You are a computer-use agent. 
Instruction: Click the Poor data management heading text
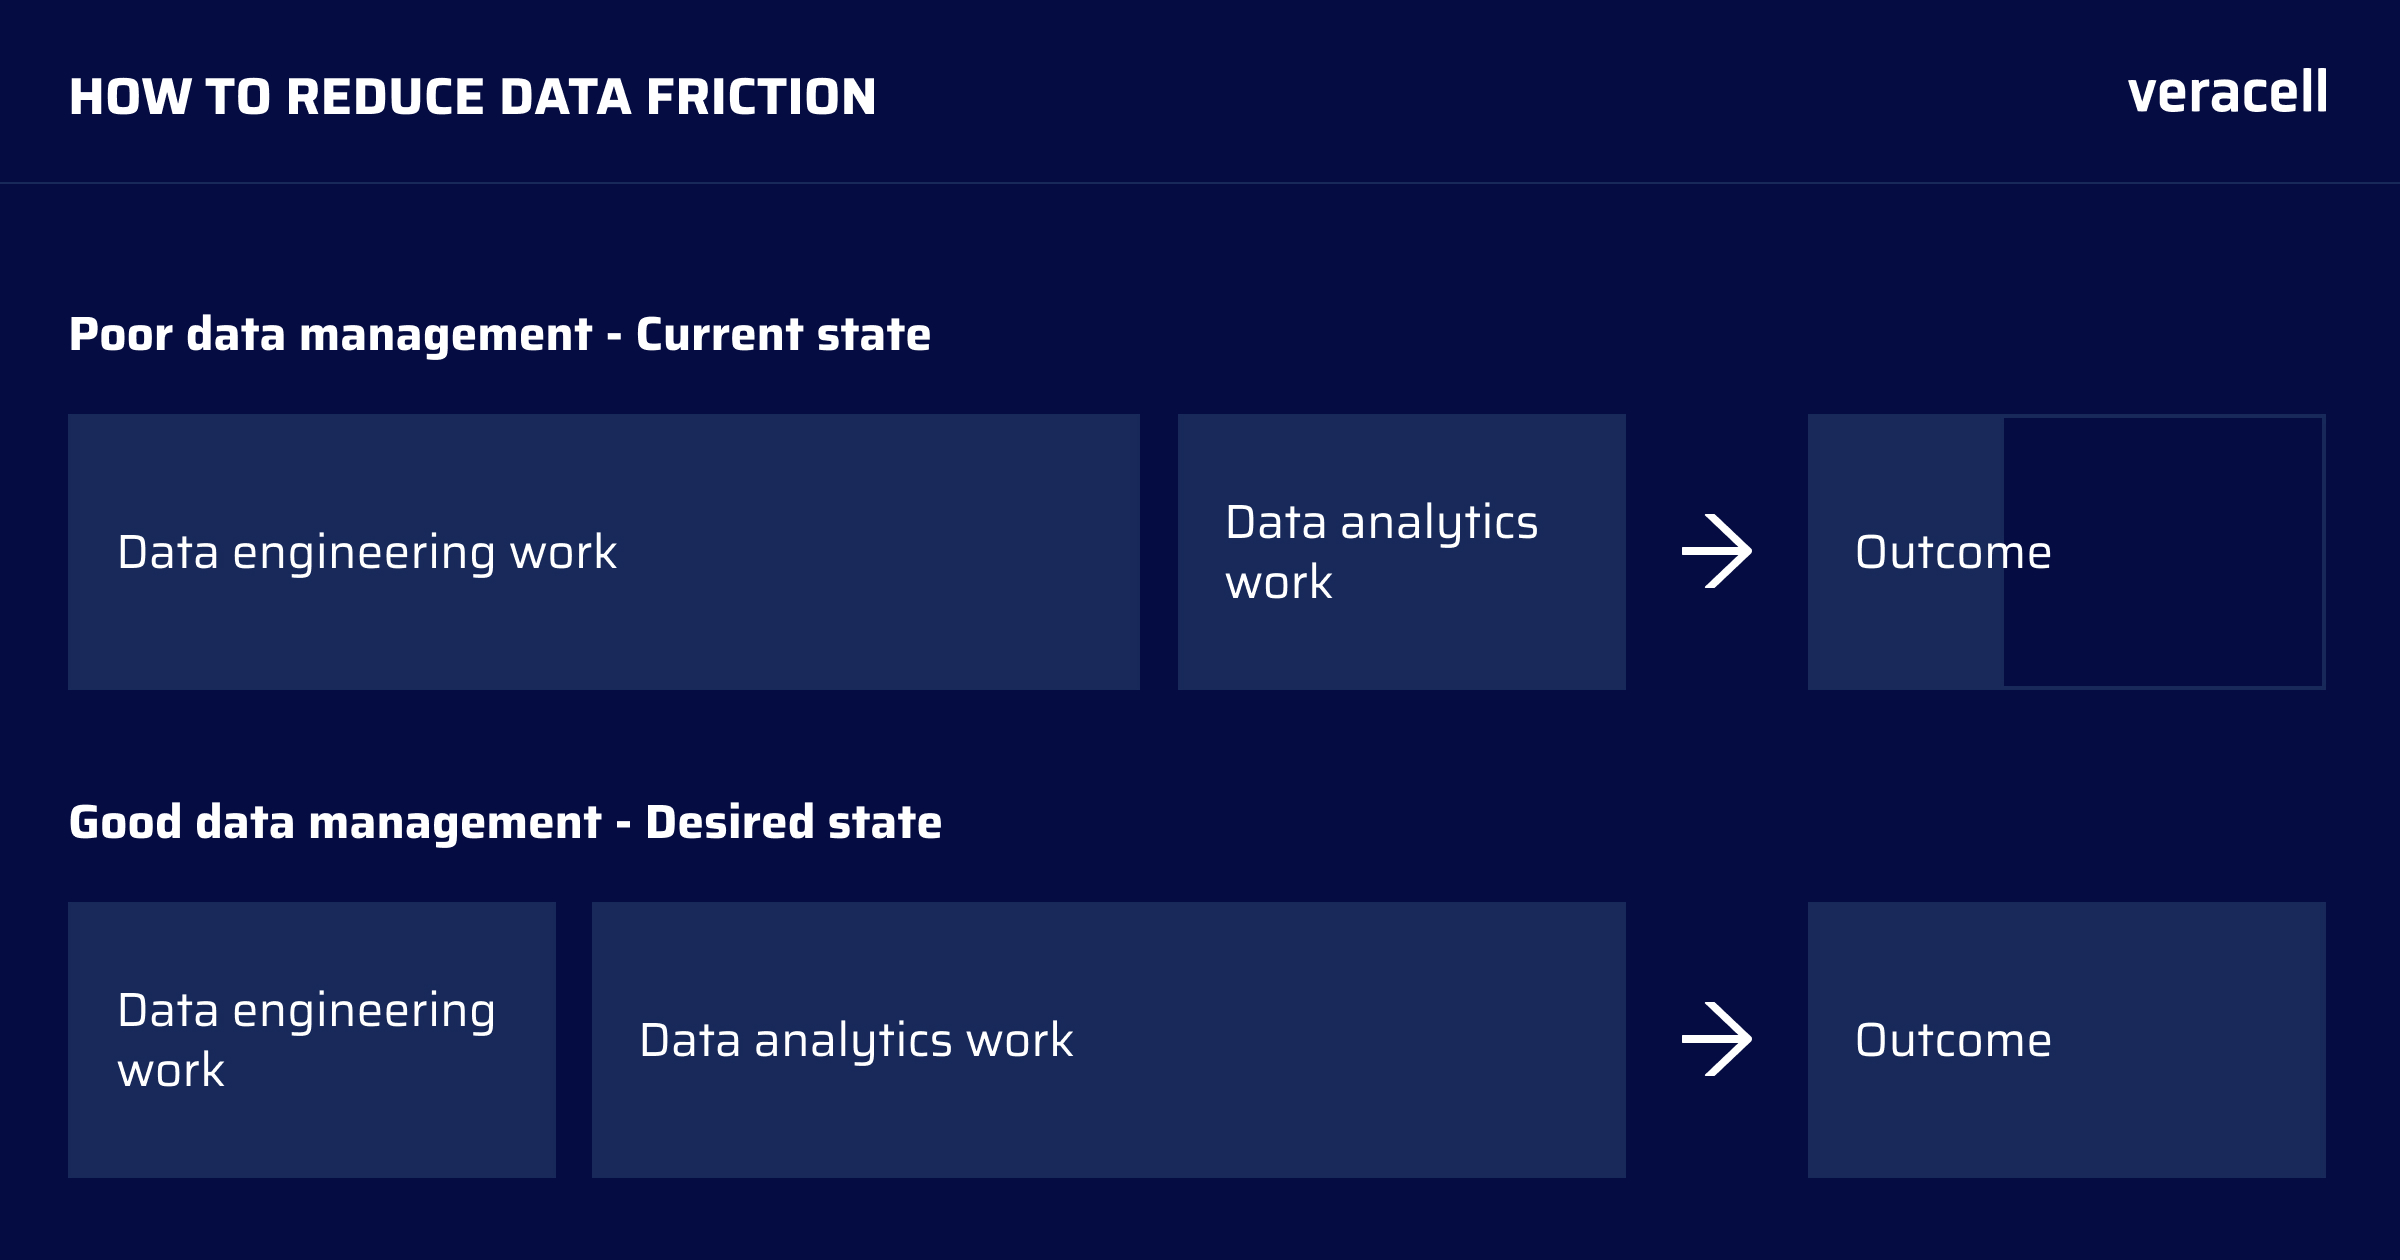pyautogui.click(x=331, y=335)
